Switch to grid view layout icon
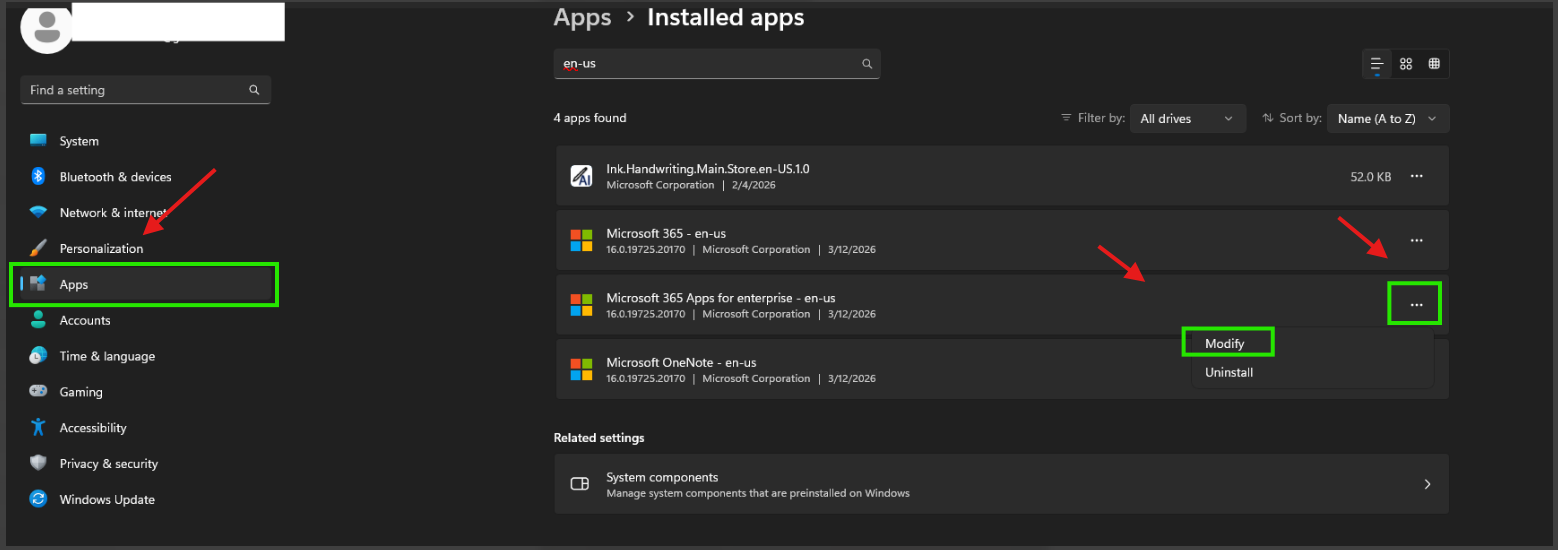 [x=1406, y=64]
